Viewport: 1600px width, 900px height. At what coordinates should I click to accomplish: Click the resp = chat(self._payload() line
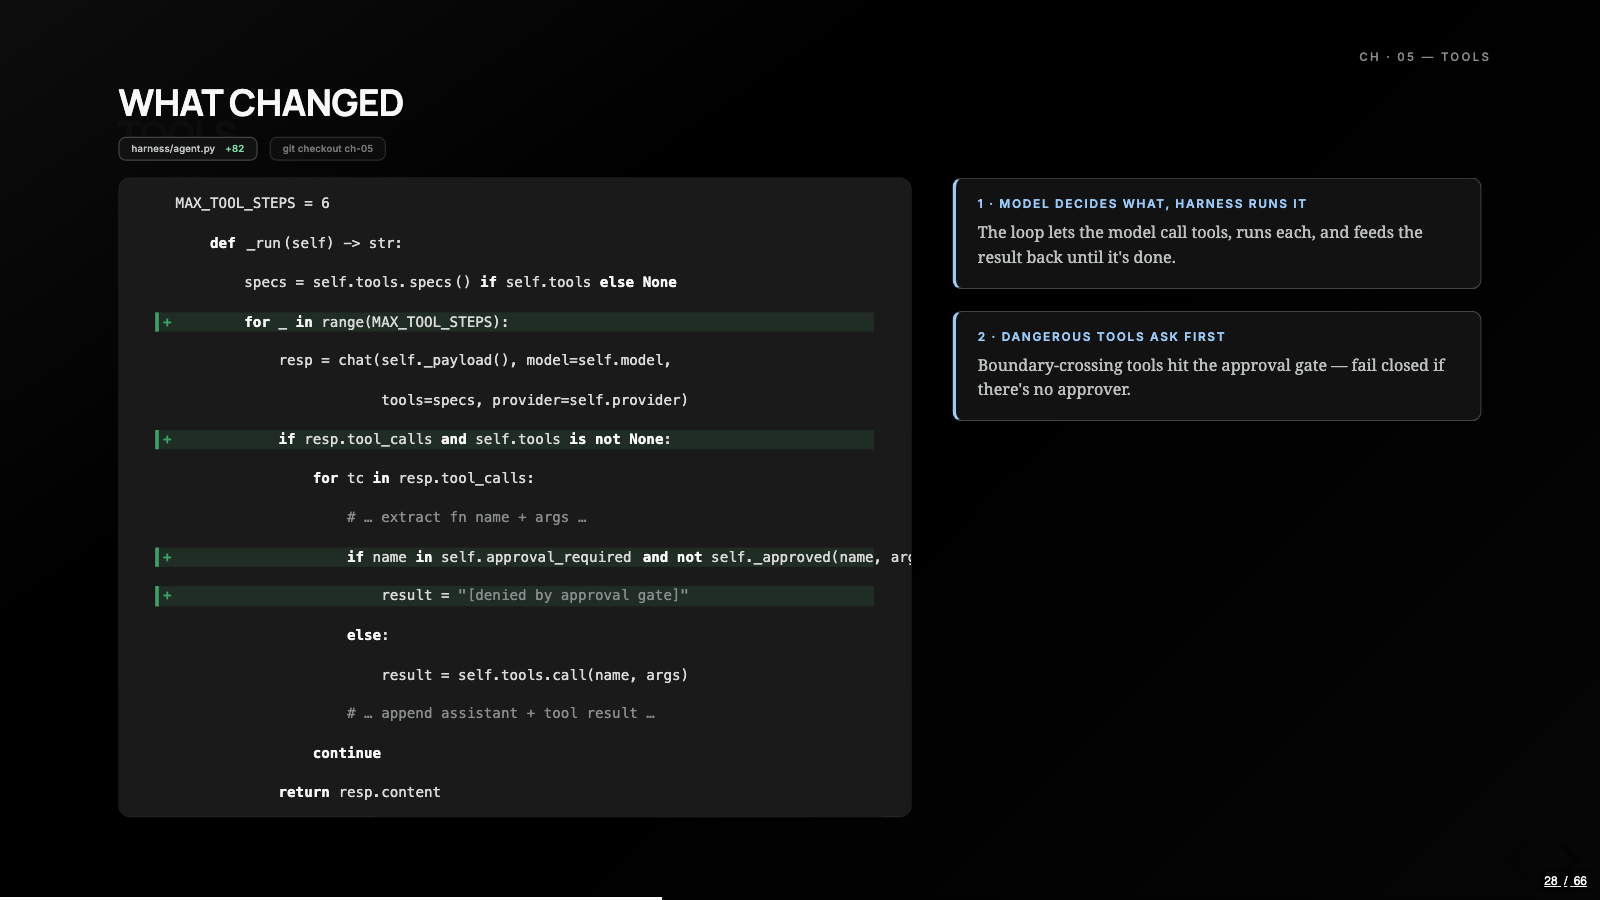tap(475, 360)
